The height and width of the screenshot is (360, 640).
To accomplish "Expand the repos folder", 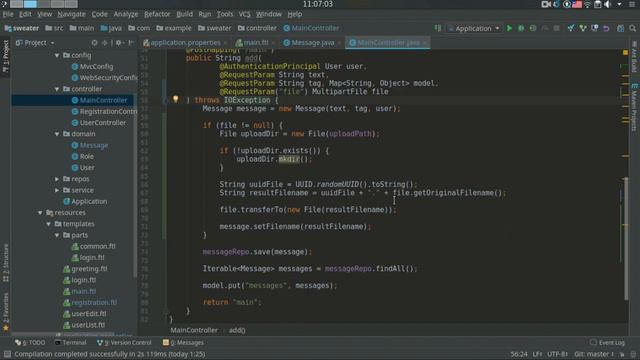I will pos(57,179).
